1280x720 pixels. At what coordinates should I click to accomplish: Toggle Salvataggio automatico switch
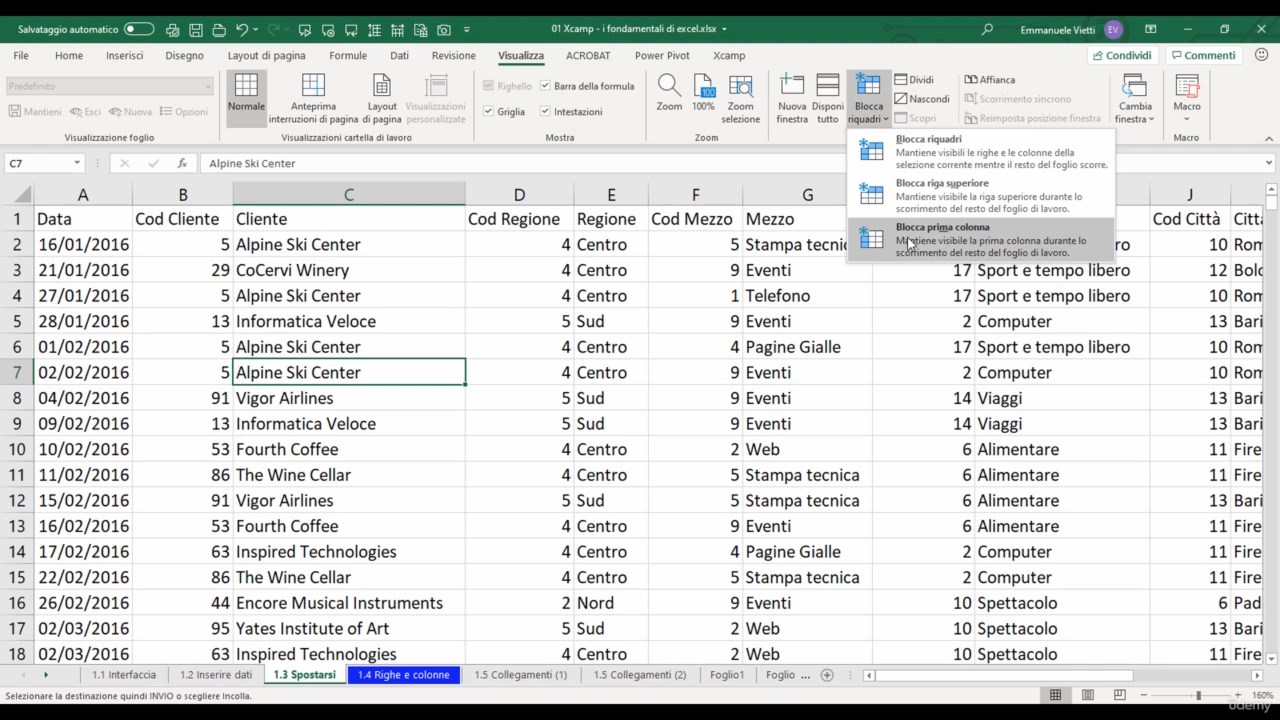pos(139,30)
